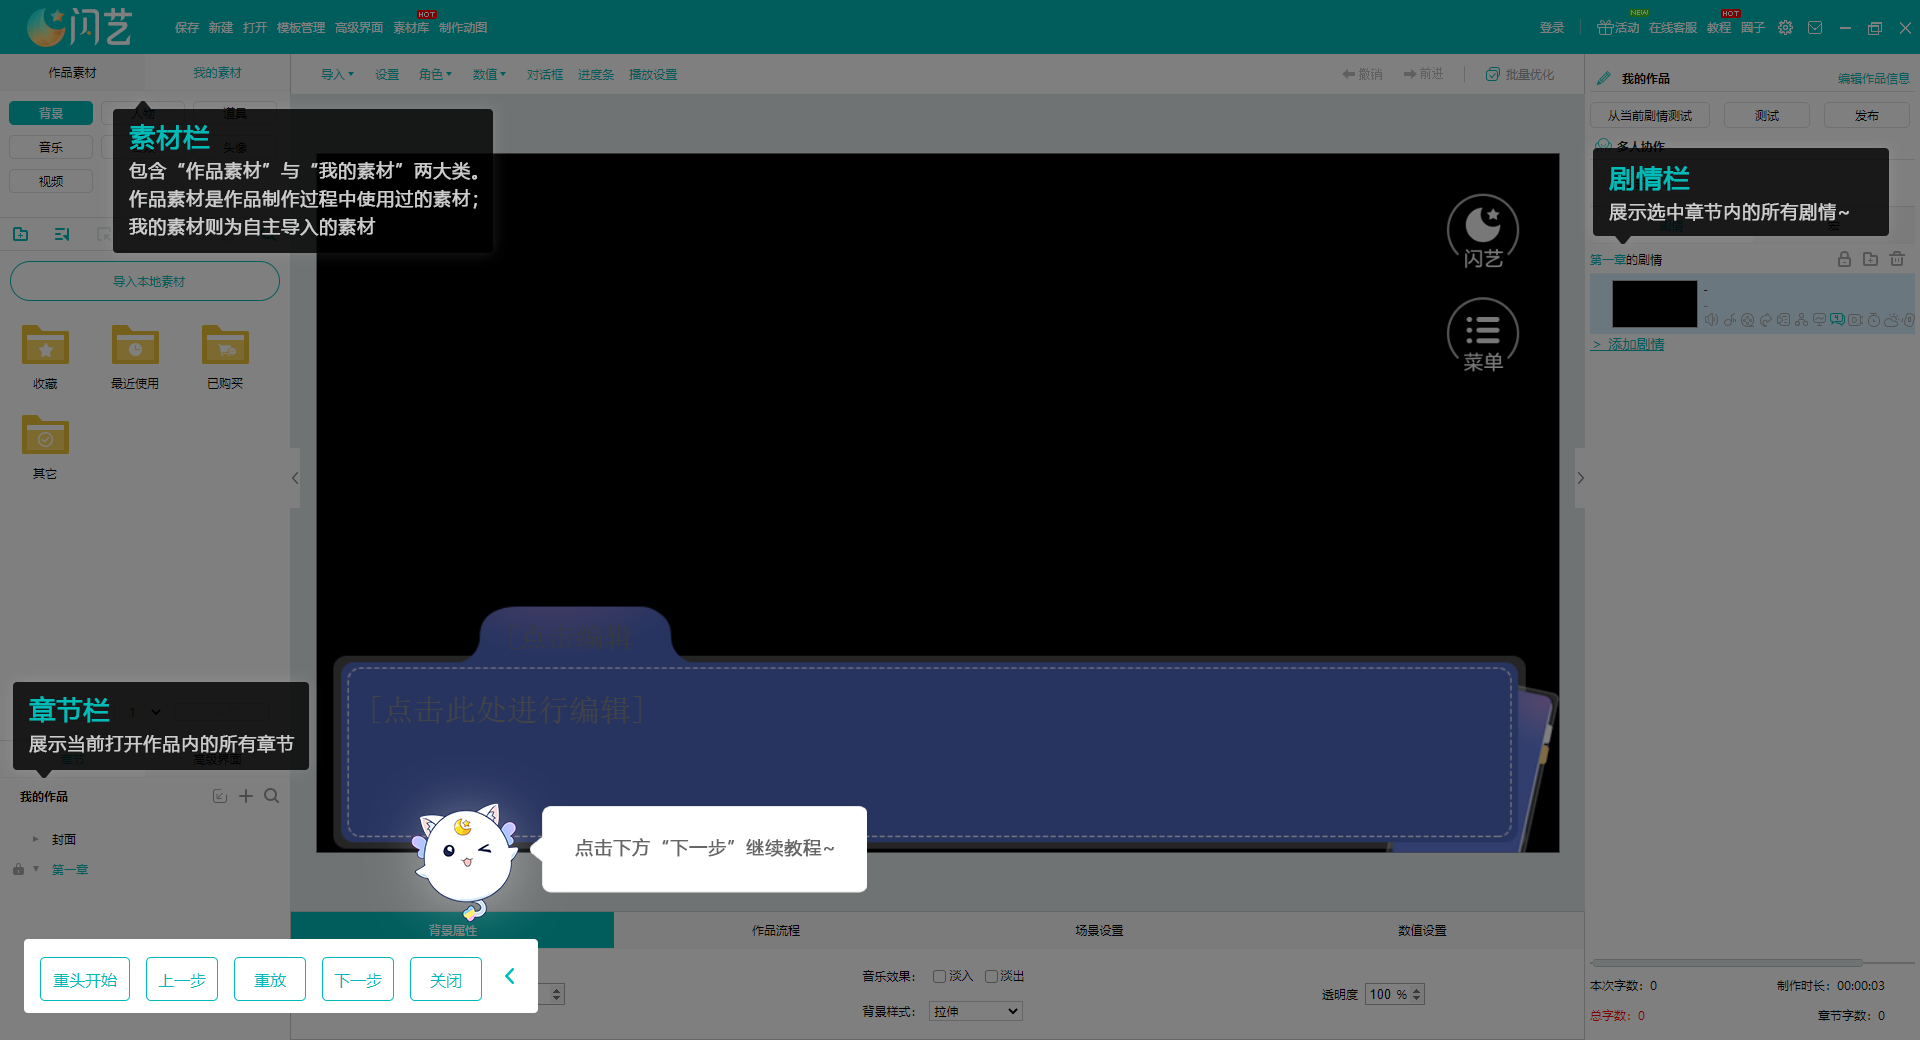Viewport: 1920px width, 1040px height.
Task: Click the new folder icon above the chapter list
Action: pos(1870,259)
